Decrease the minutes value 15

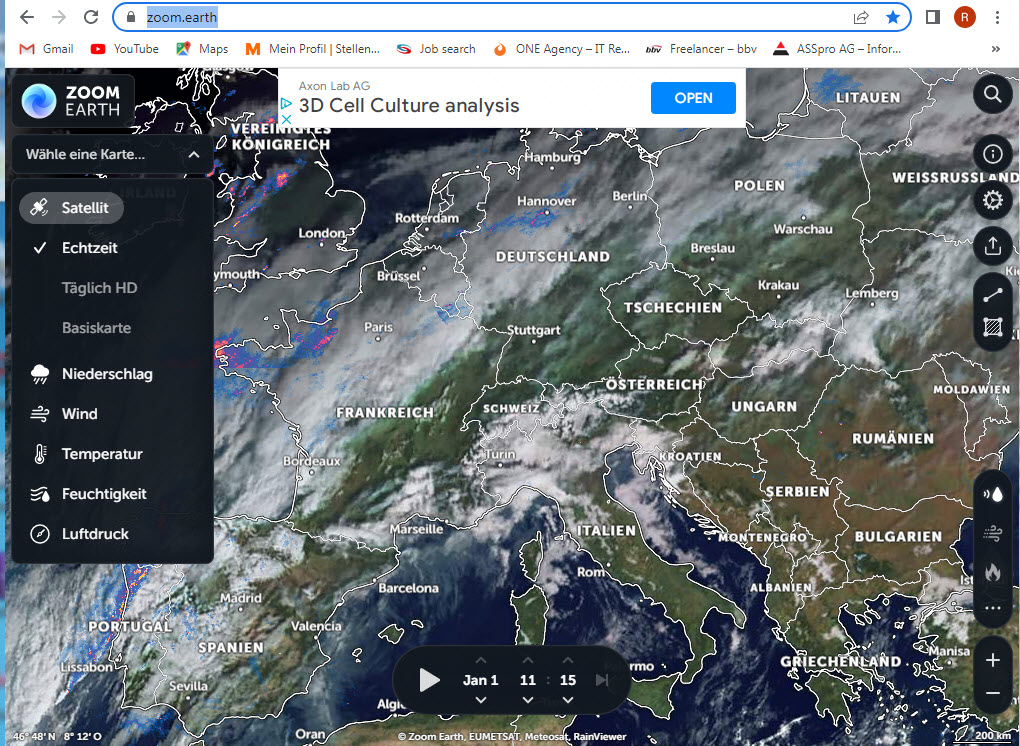[568, 700]
